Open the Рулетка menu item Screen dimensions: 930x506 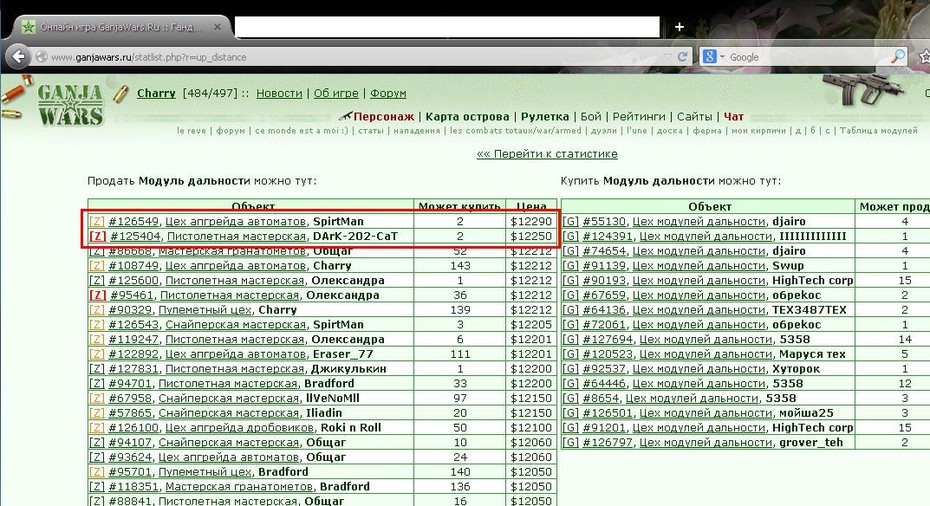(x=544, y=116)
